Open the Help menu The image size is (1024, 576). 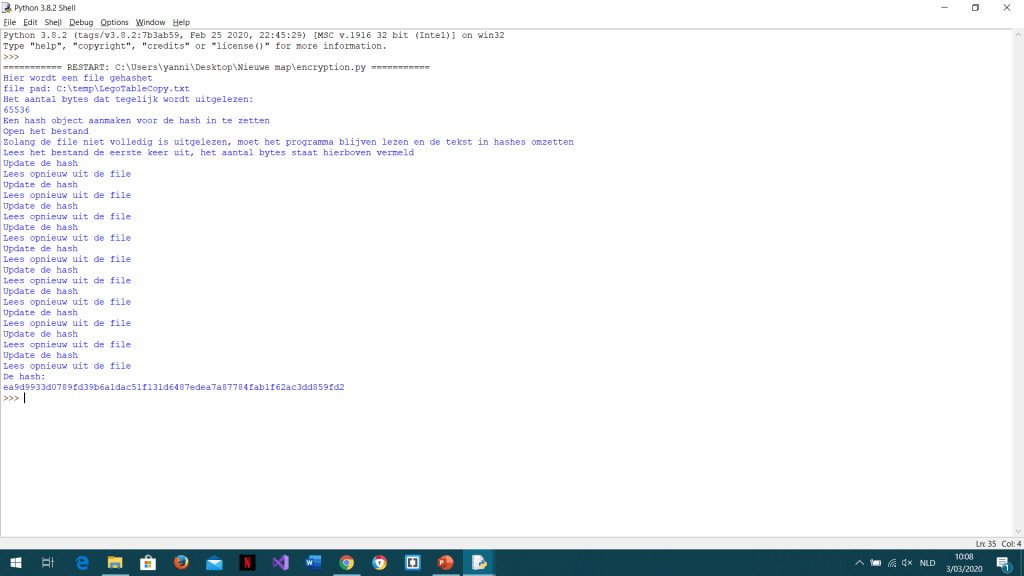[181, 22]
